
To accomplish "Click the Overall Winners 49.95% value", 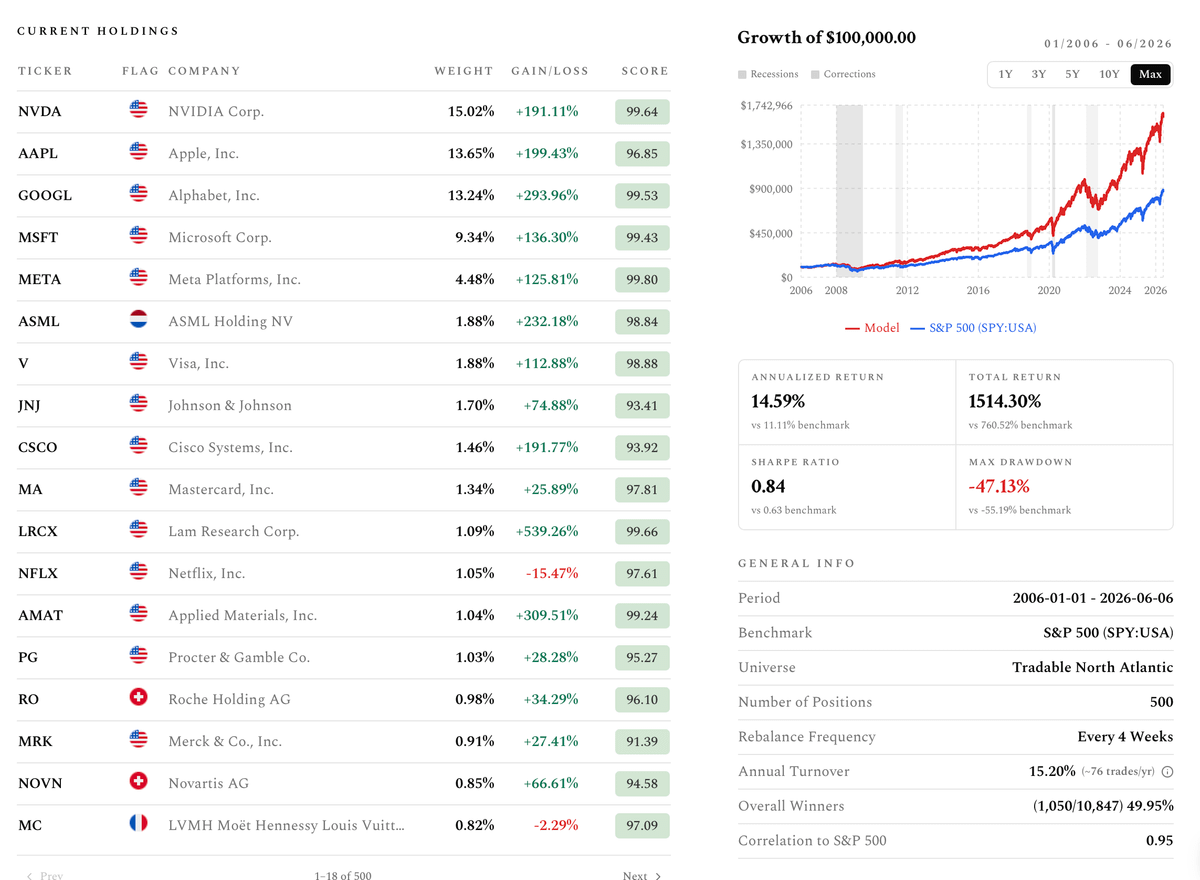I will click(1103, 805).
